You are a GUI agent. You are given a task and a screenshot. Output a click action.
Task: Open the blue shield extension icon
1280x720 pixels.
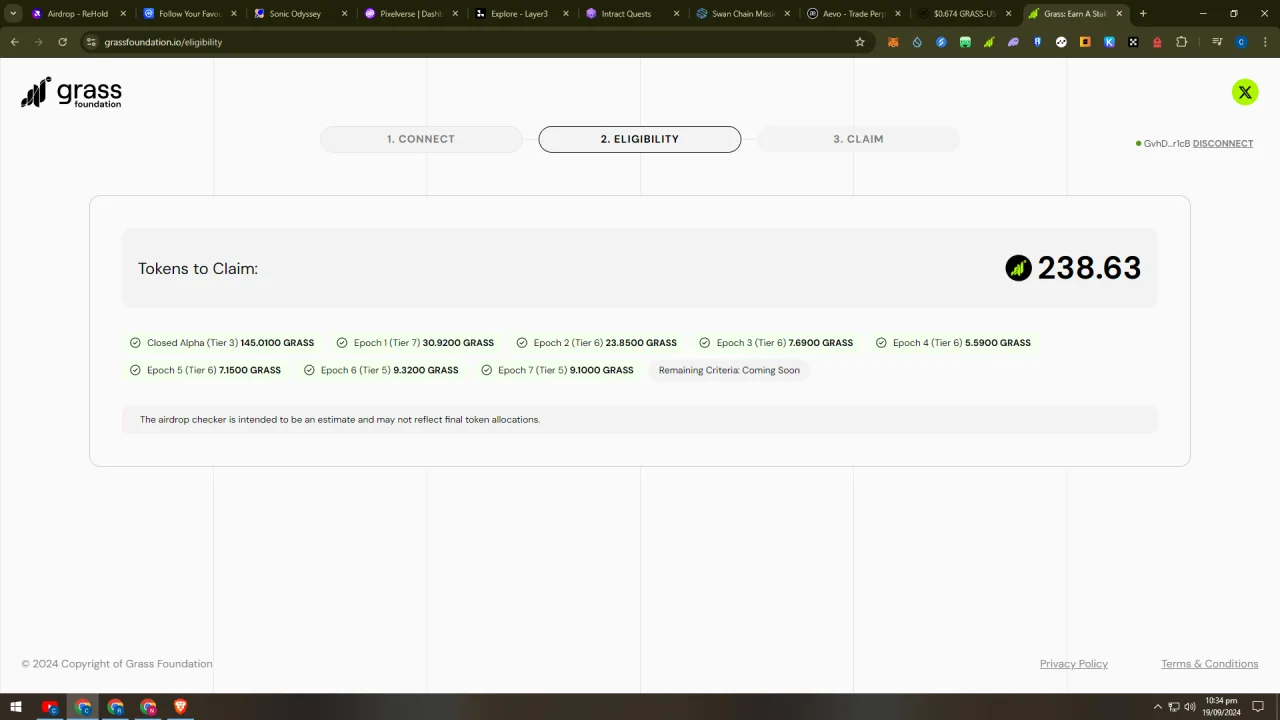[1037, 42]
